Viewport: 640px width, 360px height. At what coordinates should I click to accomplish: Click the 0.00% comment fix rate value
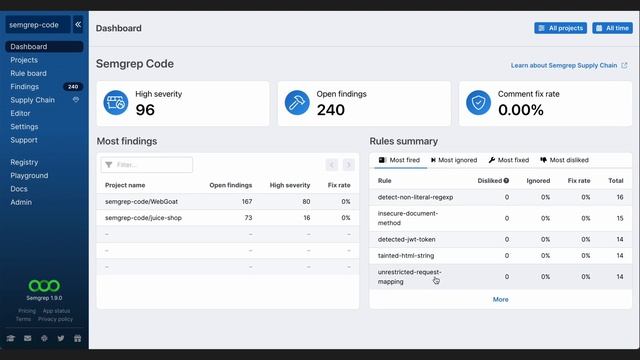point(521,110)
